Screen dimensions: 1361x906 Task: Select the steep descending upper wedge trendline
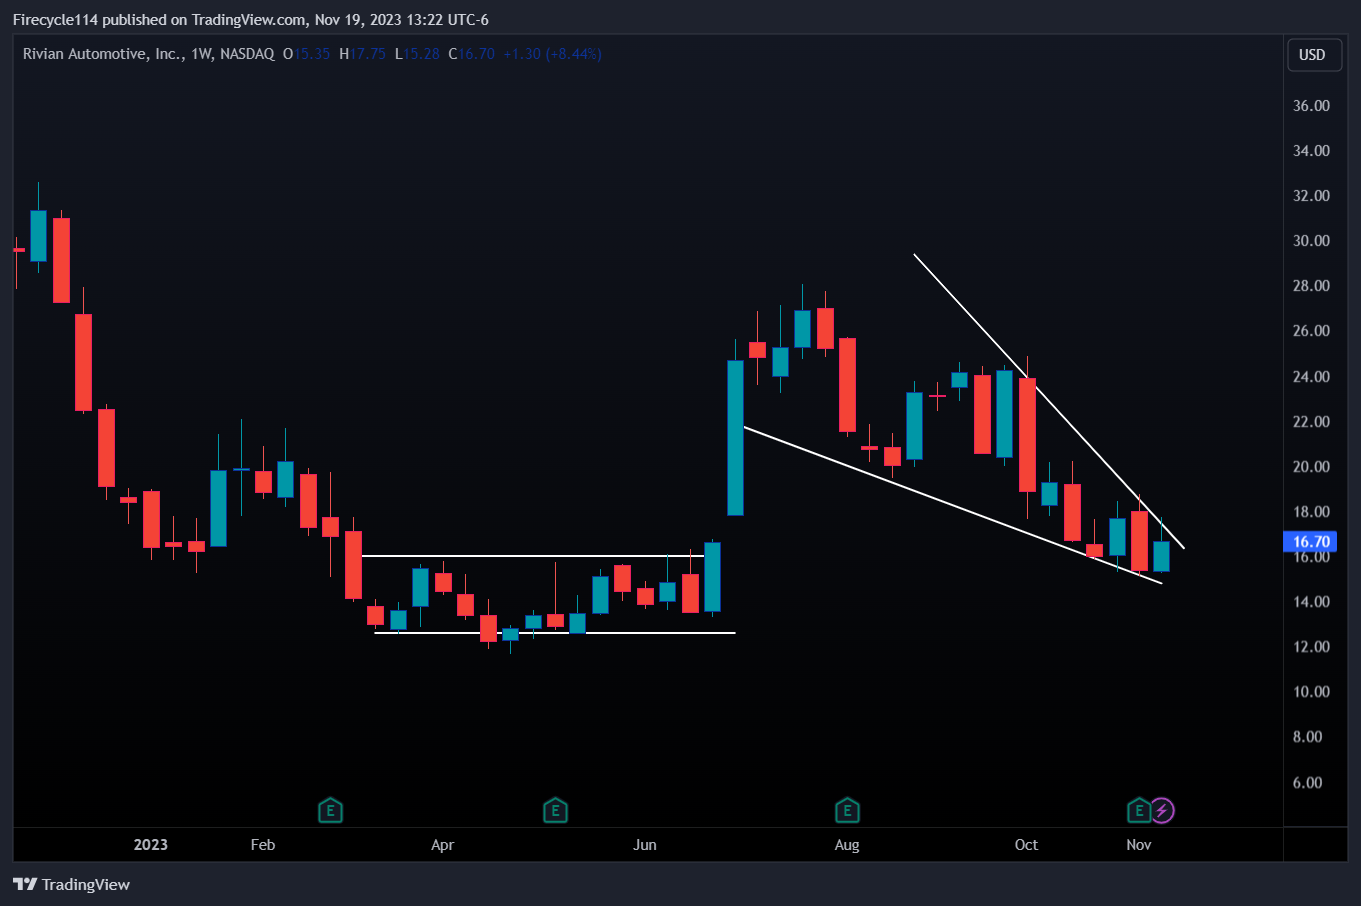(1048, 401)
